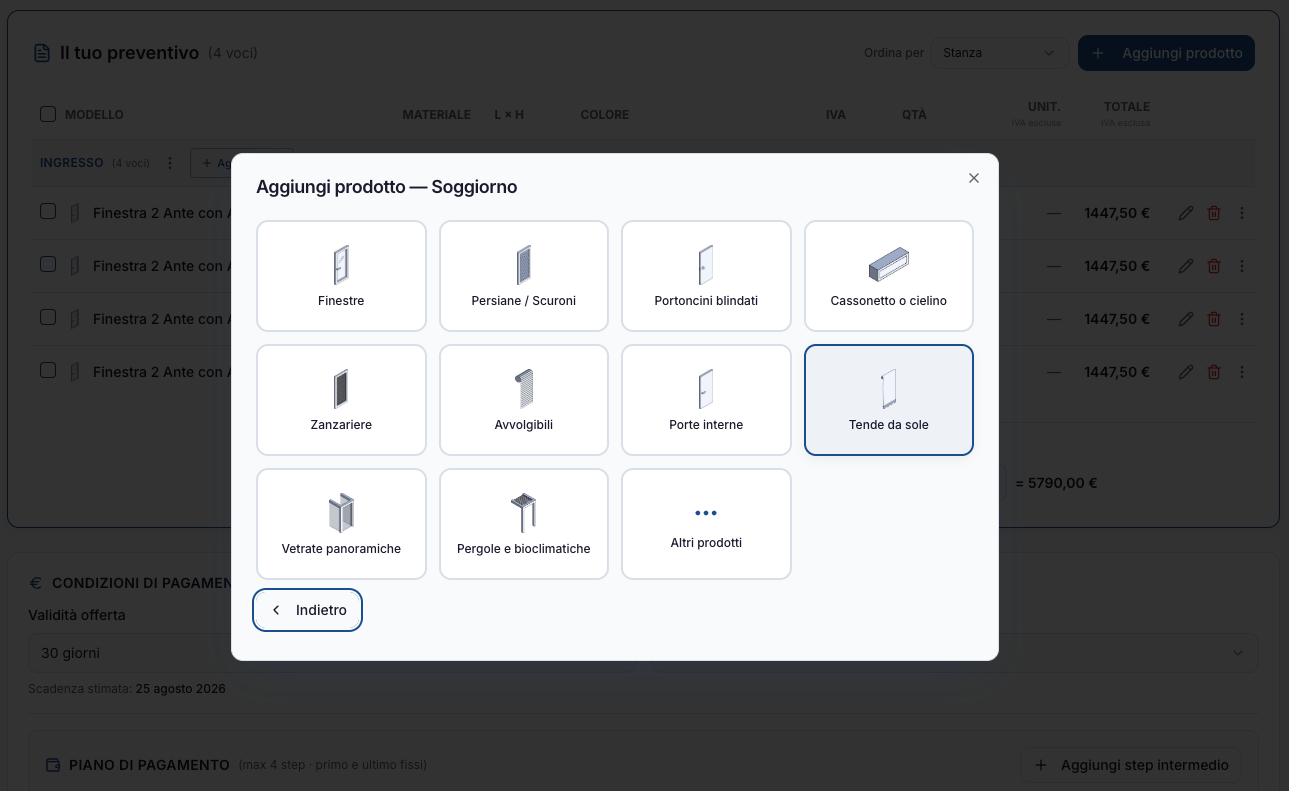1289x791 pixels.
Task: Select the Avvolgibili category
Action: [524, 400]
